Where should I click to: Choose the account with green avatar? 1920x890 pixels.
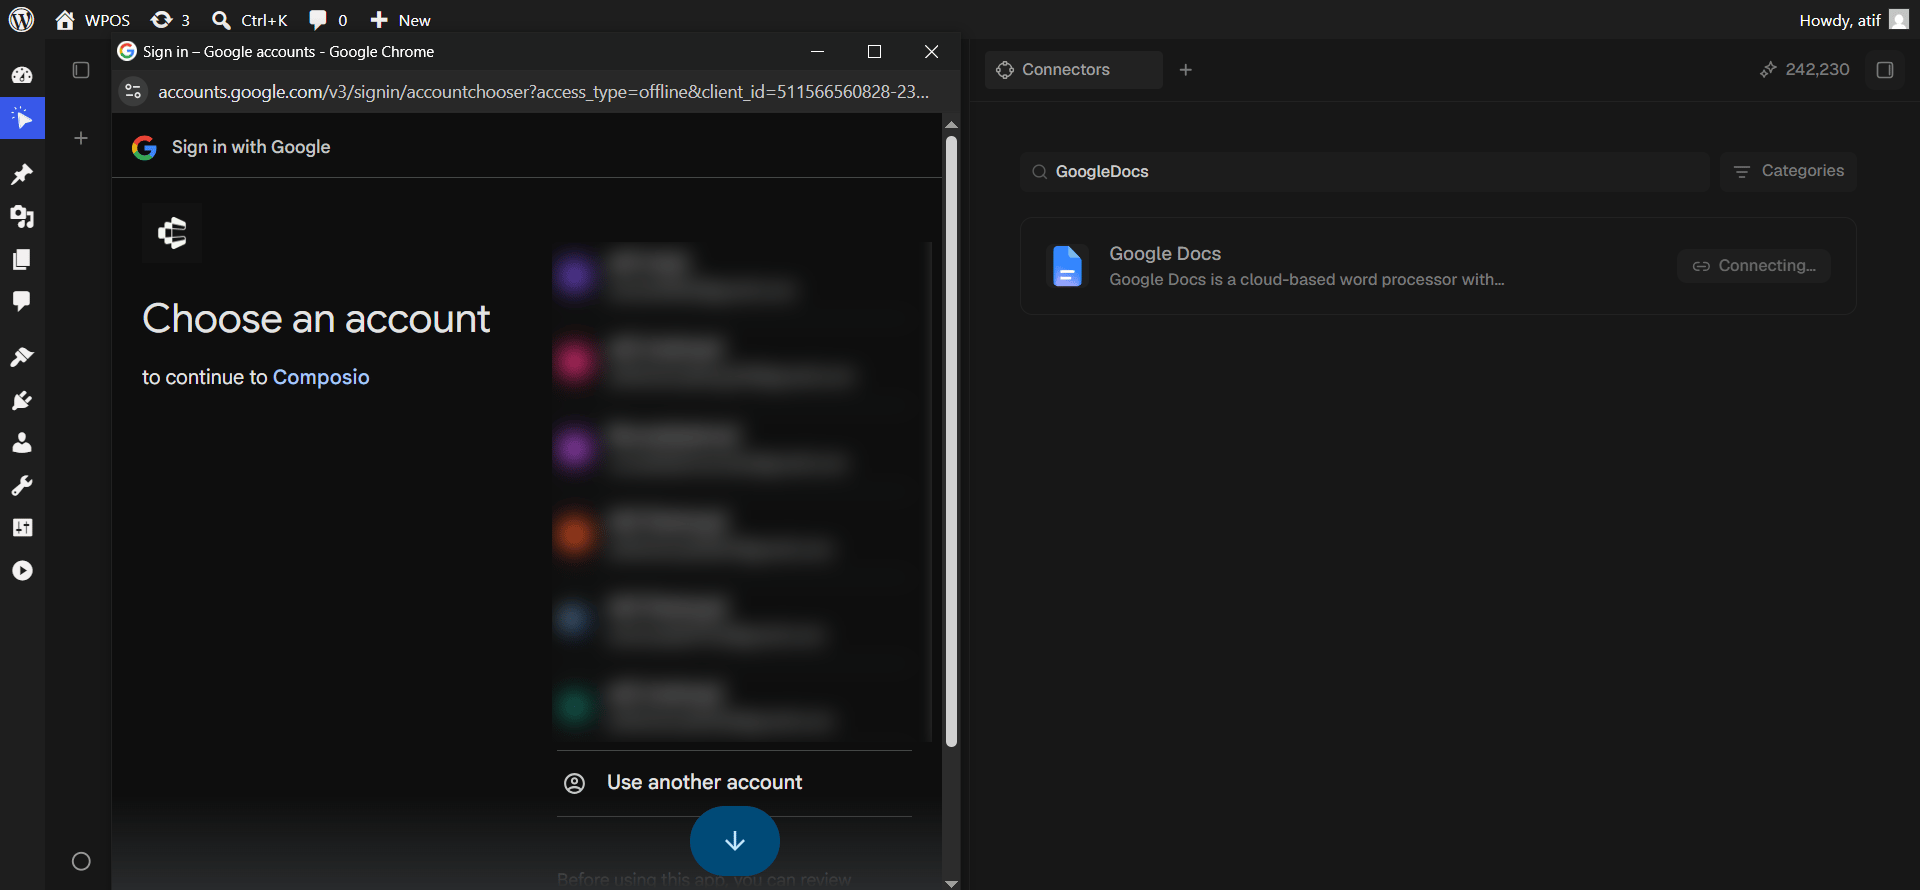tap(732, 706)
